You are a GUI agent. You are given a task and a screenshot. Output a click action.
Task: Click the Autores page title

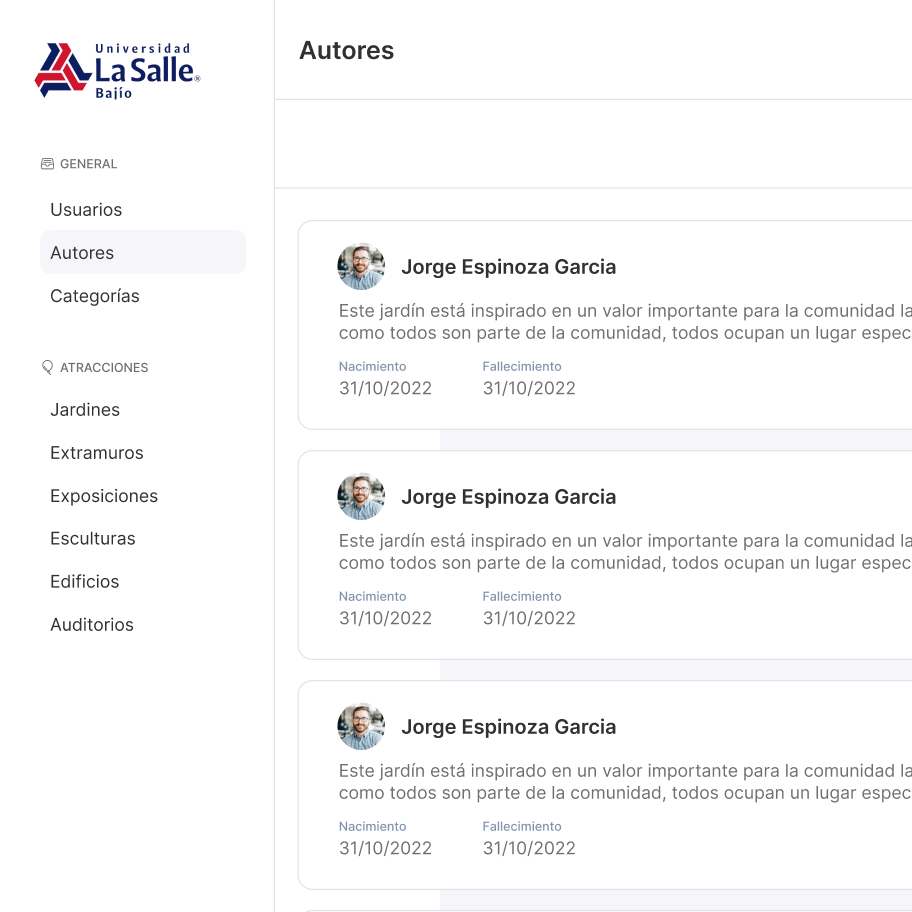347,51
